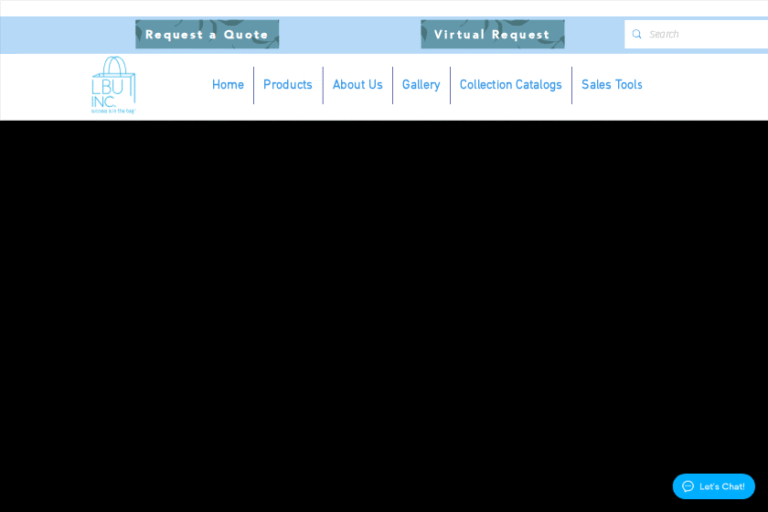768x512 pixels.
Task: Open the Gallery page
Action: tap(420, 85)
